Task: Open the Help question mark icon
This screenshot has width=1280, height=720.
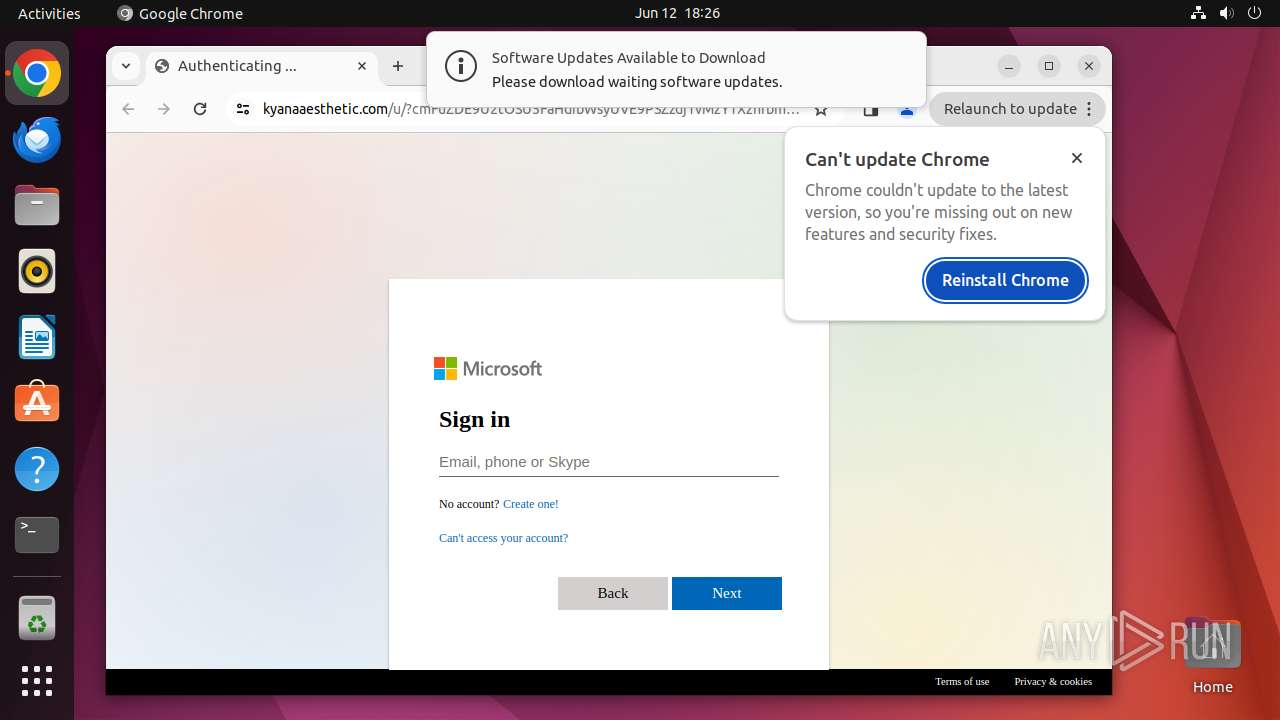Action: (37, 468)
